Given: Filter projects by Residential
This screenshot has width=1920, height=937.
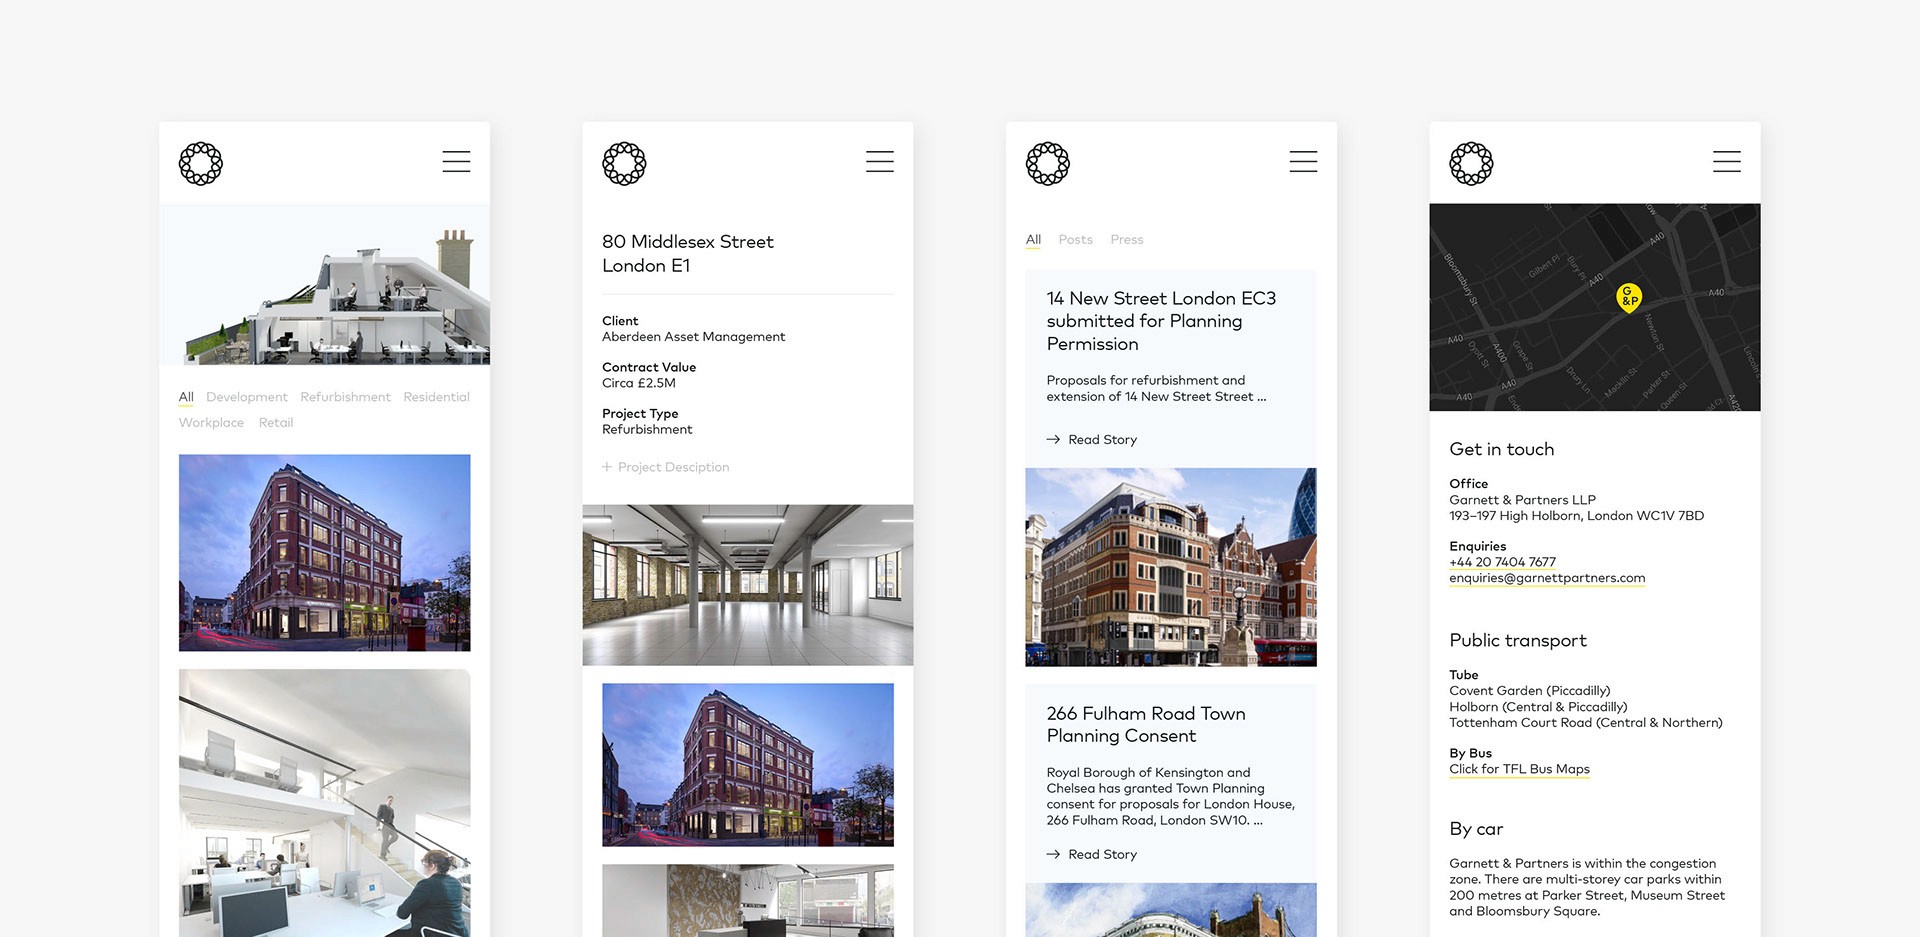Looking at the screenshot, I should point(437,397).
